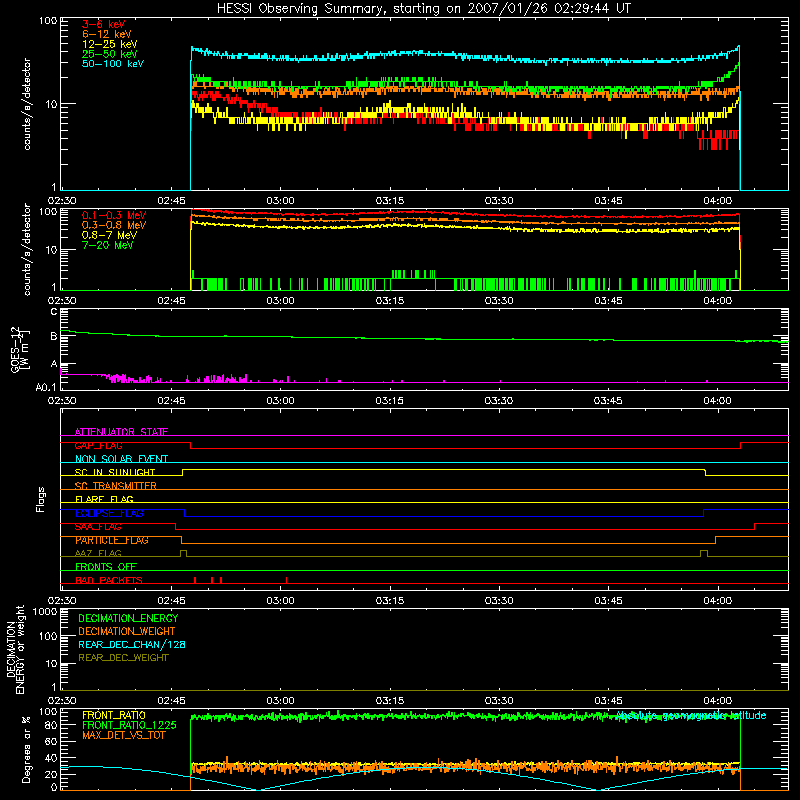The width and height of the screenshot is (800, 800).
Task: Select the DECIMATION_ENERGY legend label
Action: click(x=128, y=618)
